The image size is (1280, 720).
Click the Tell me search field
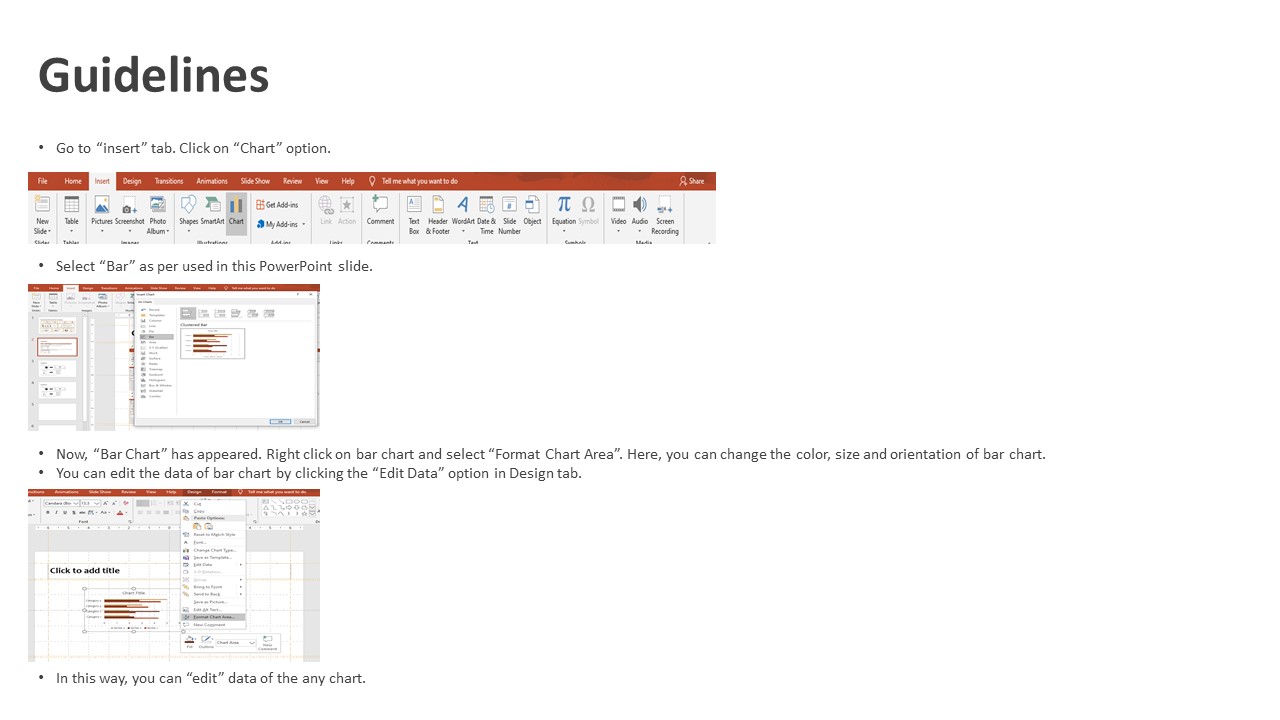(x=419, y=181)
